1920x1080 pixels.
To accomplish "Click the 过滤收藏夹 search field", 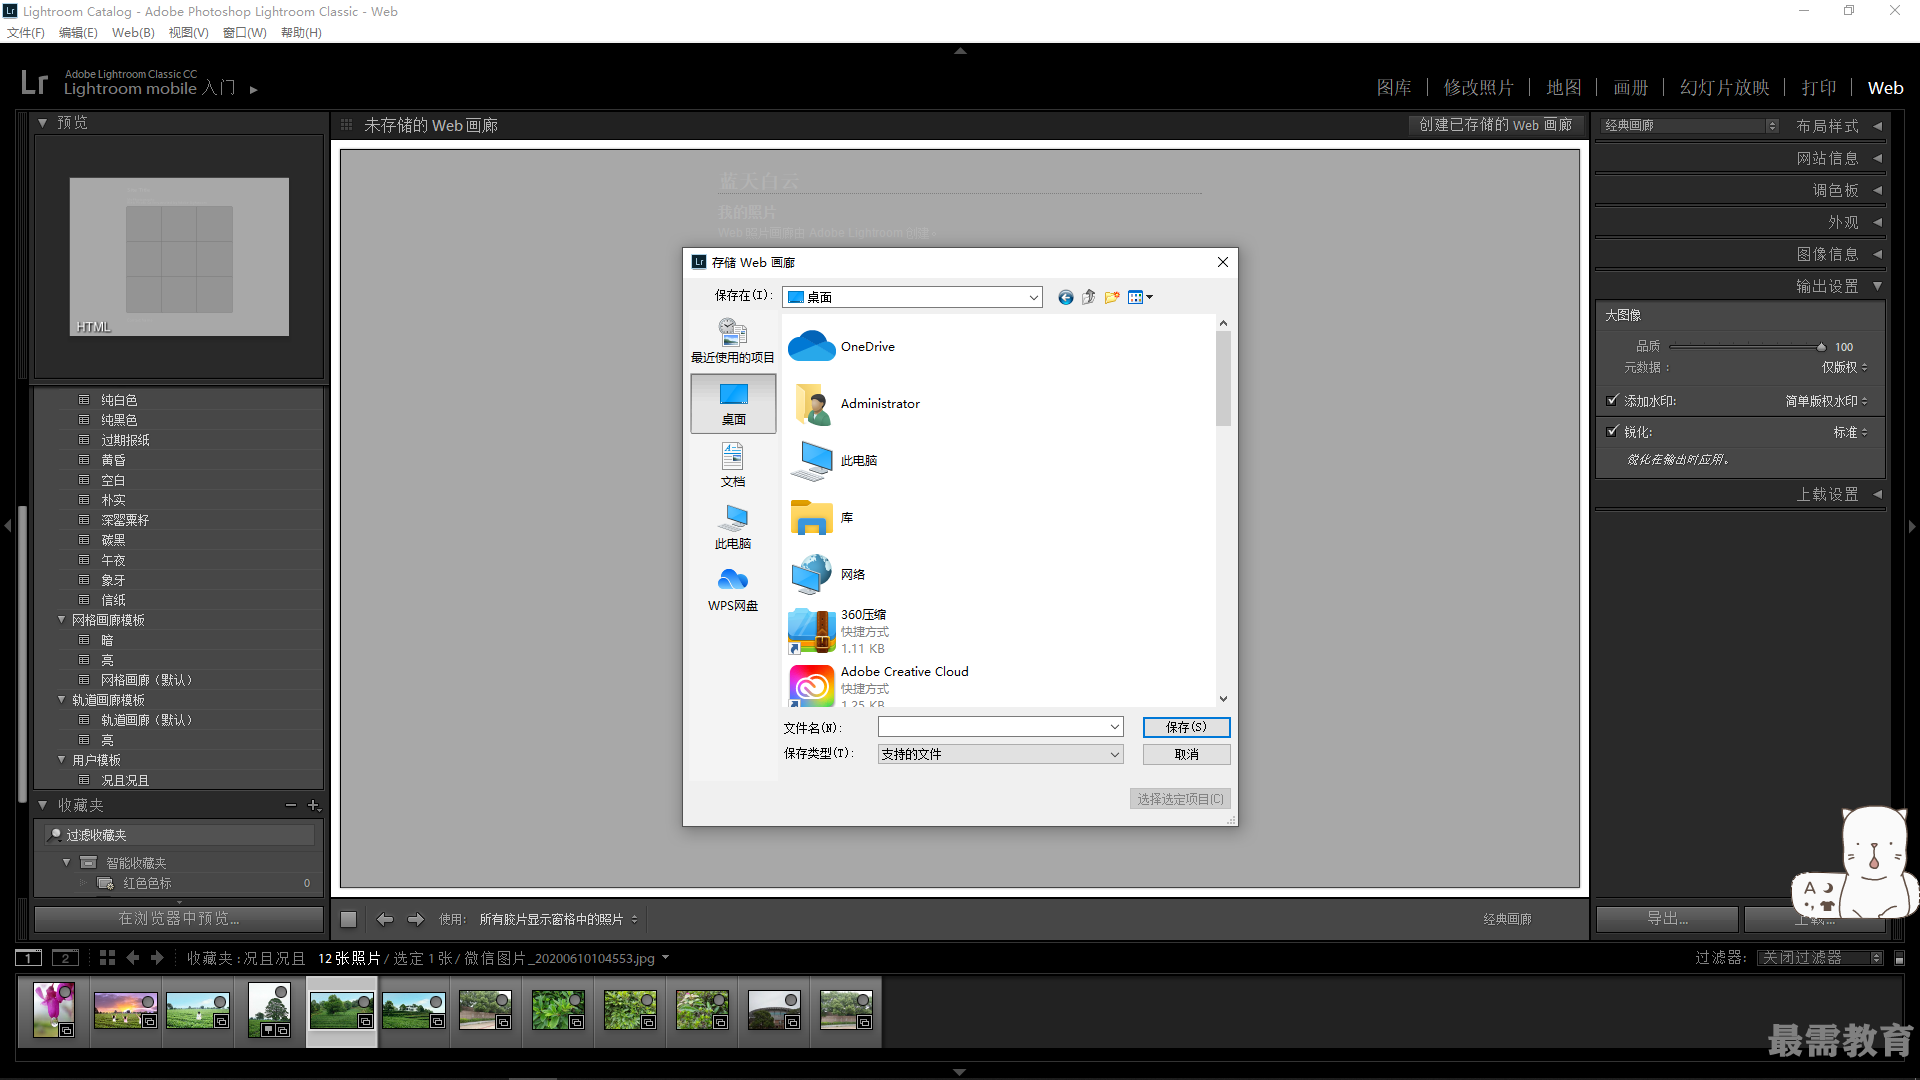I will pyautogui.click(x=180, y=835).
